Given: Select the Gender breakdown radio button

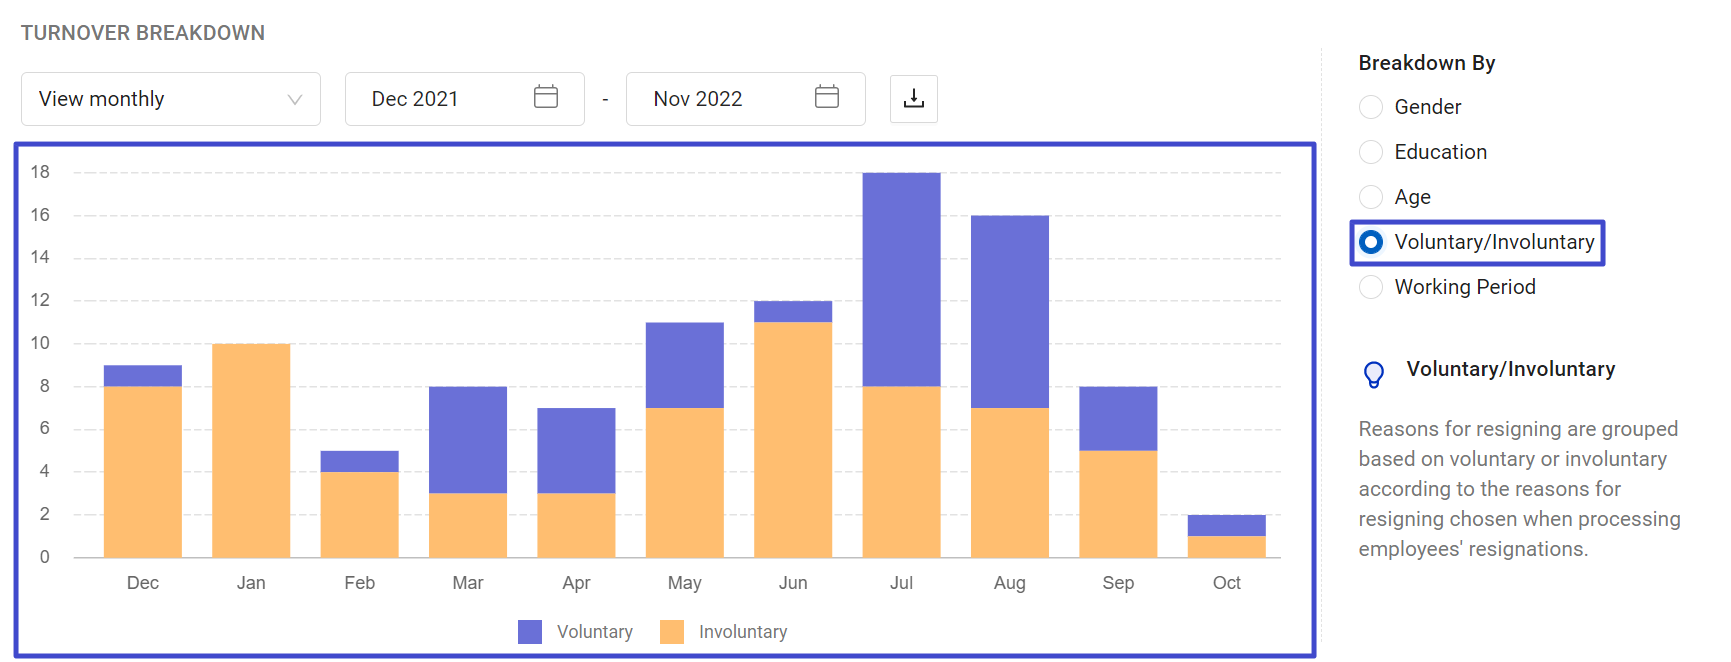Looking at the screenshot, I should (x=1371, y=107).
